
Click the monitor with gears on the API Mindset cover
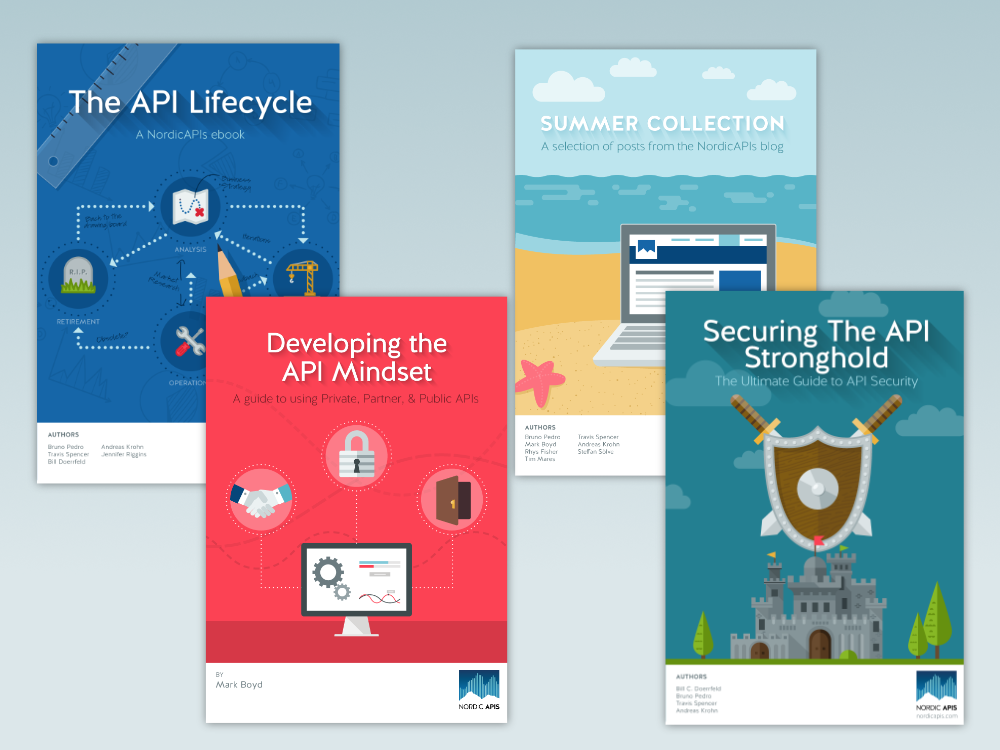357,589
